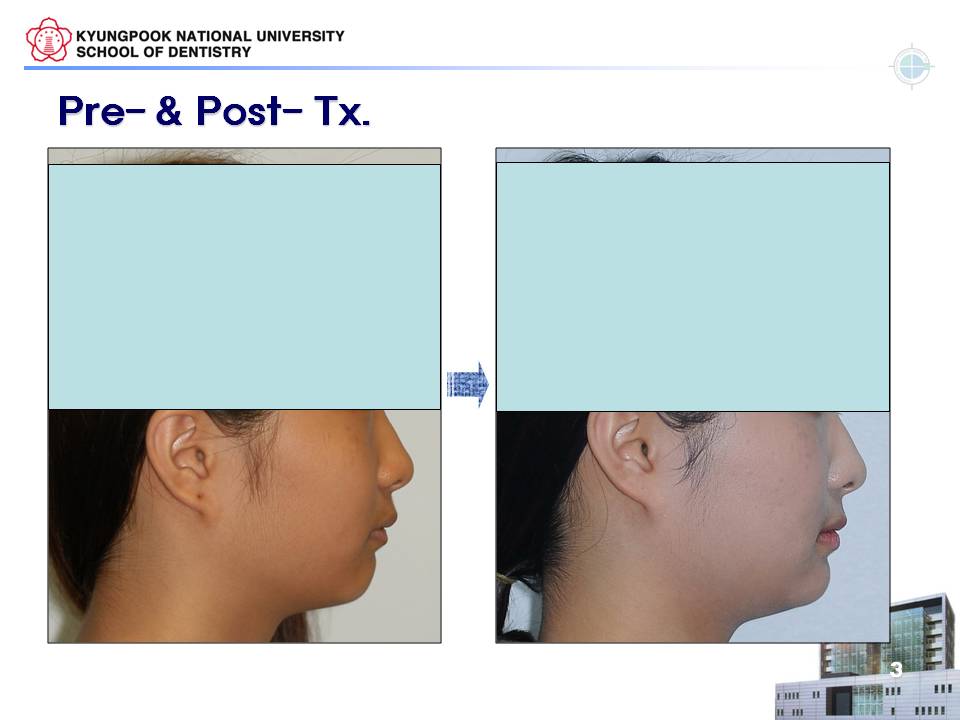960x720 pixels.
Task: Click the slide number 3
Action: (x=896, y=670)
